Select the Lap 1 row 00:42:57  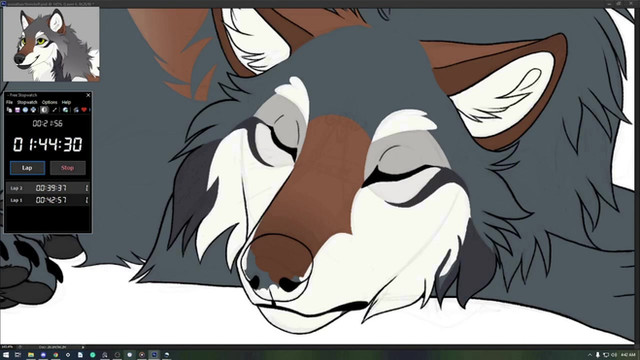coord(48,200)
